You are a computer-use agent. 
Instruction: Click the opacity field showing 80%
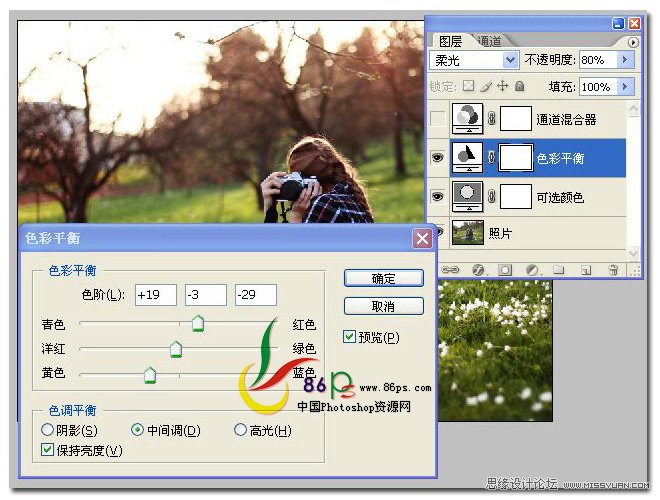[598, 60]
